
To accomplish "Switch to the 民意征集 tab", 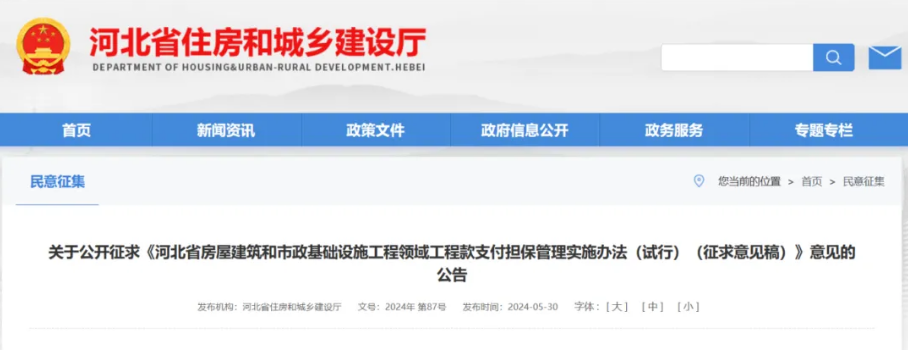I will click(57, 181).
